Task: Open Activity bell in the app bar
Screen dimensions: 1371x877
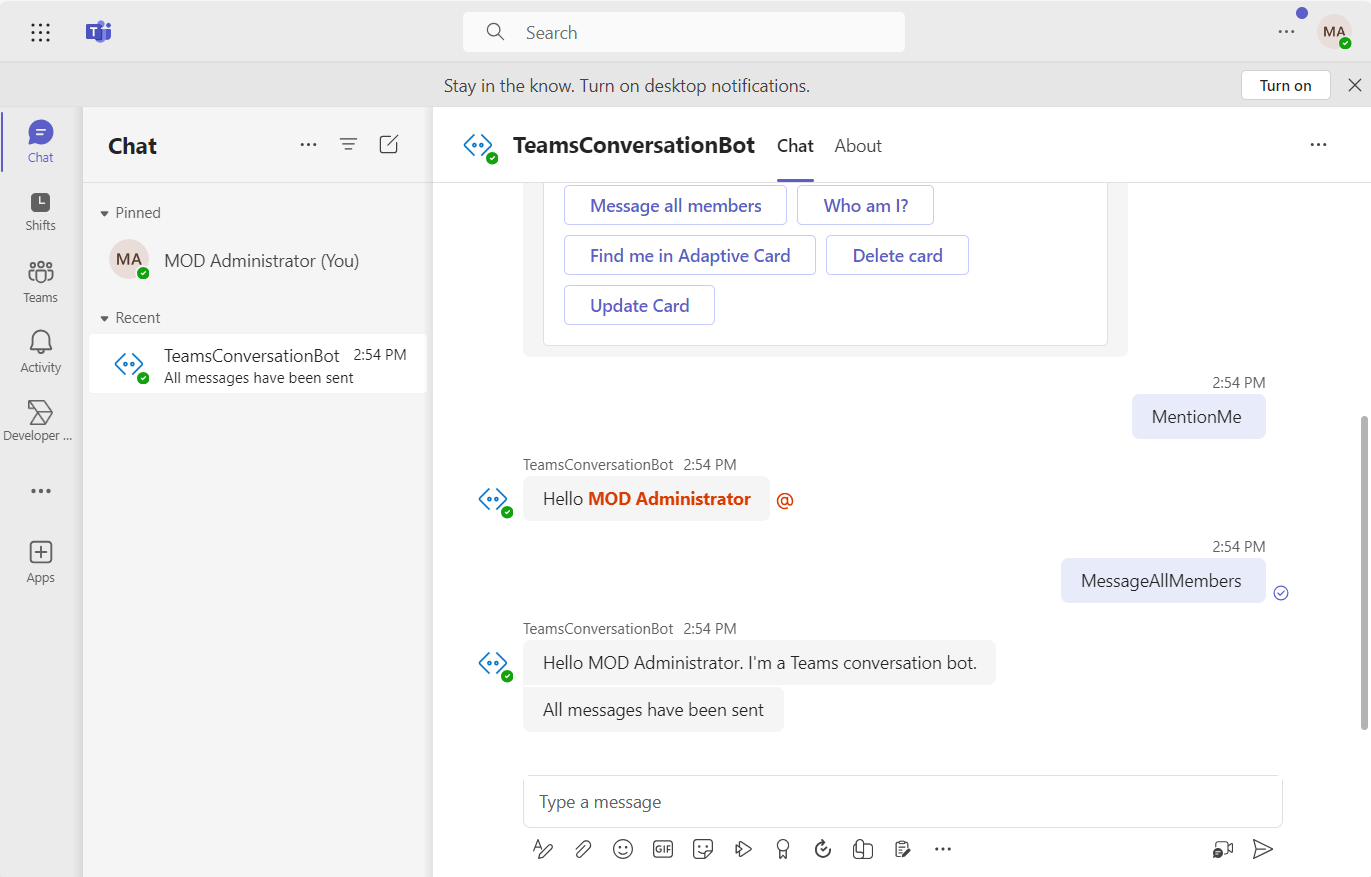Action: click(40, 351)
